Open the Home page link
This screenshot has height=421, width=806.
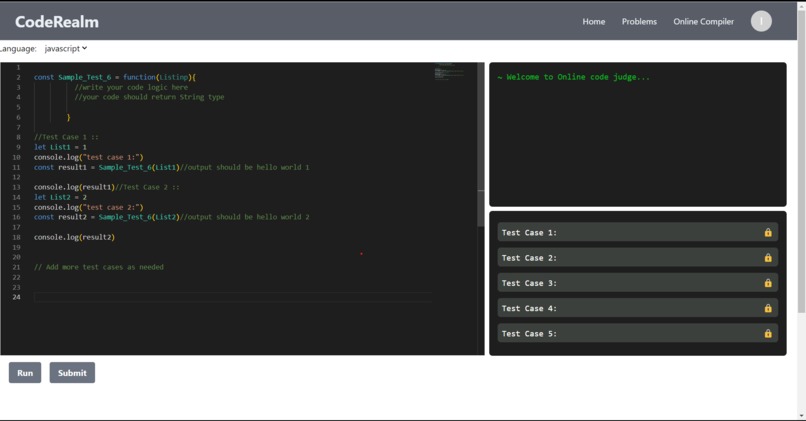pos(593,22)
